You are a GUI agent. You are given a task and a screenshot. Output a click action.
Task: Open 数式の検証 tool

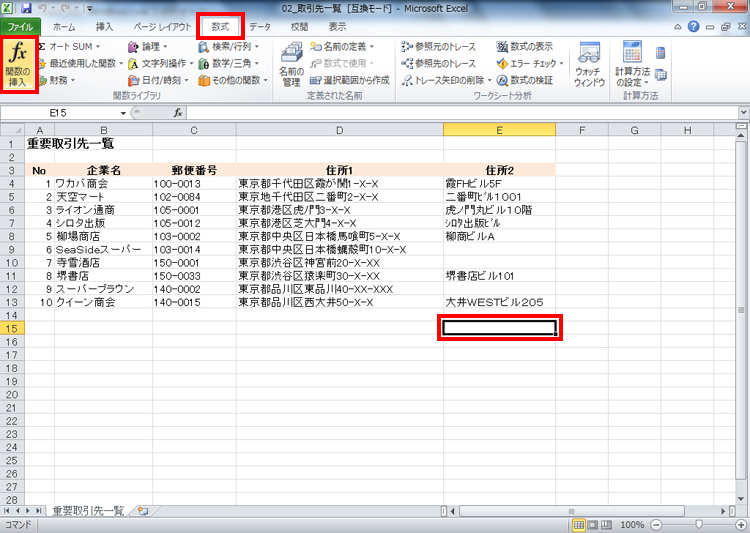pyautogui.click(x=525, y=80)
